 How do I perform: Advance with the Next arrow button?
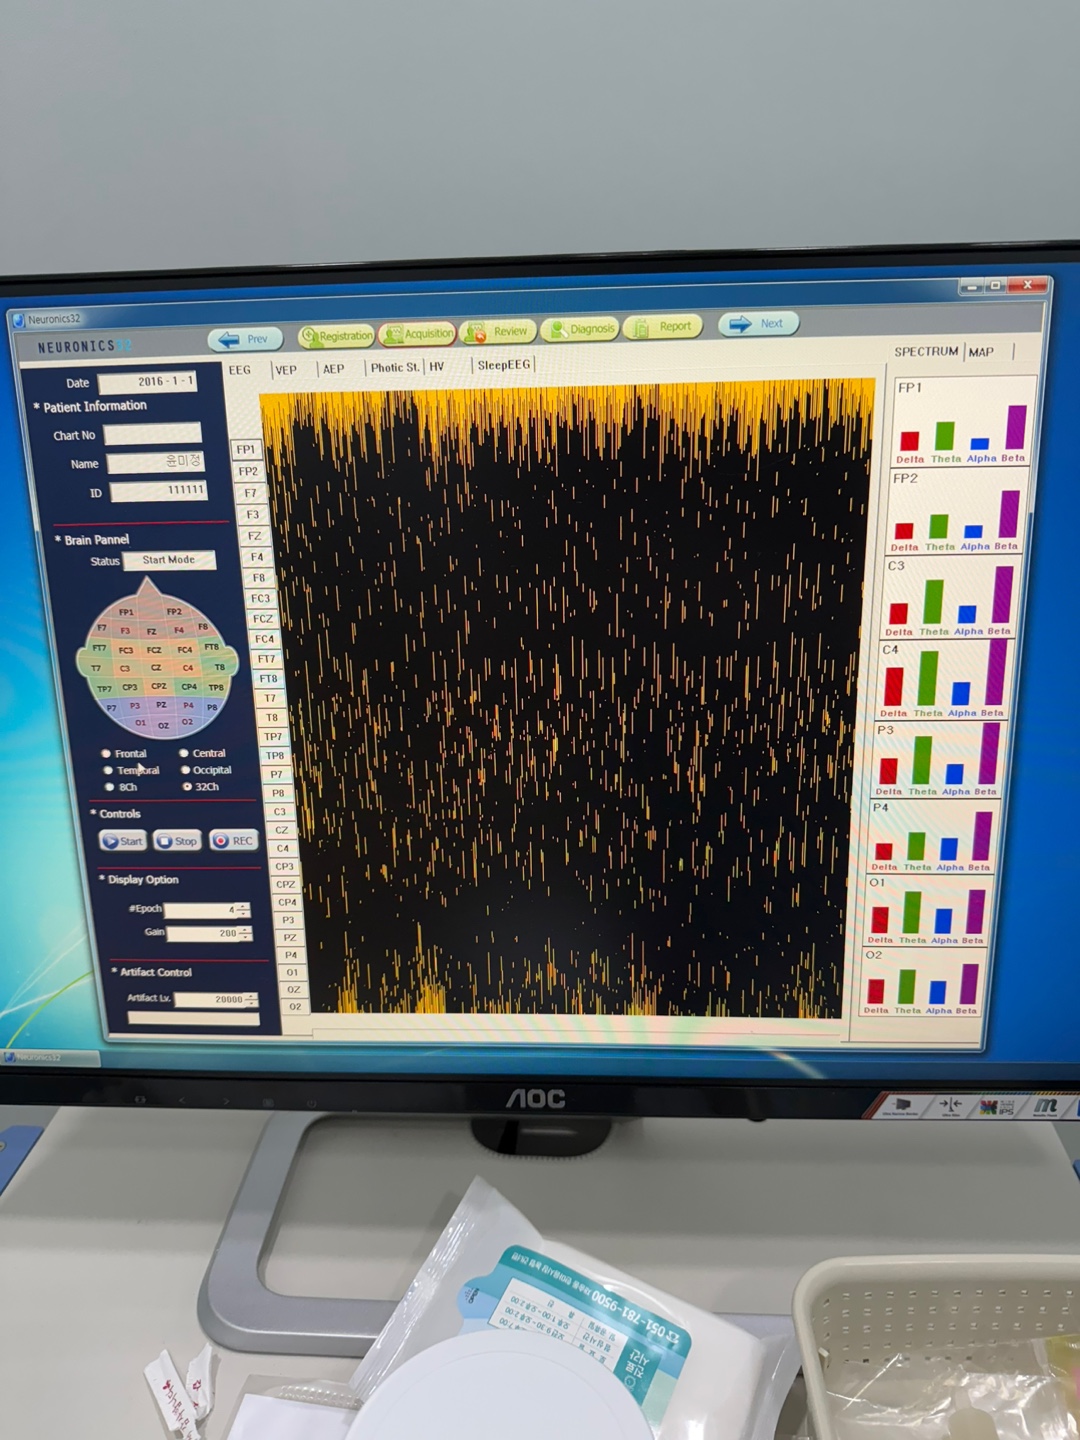(758, 323)
